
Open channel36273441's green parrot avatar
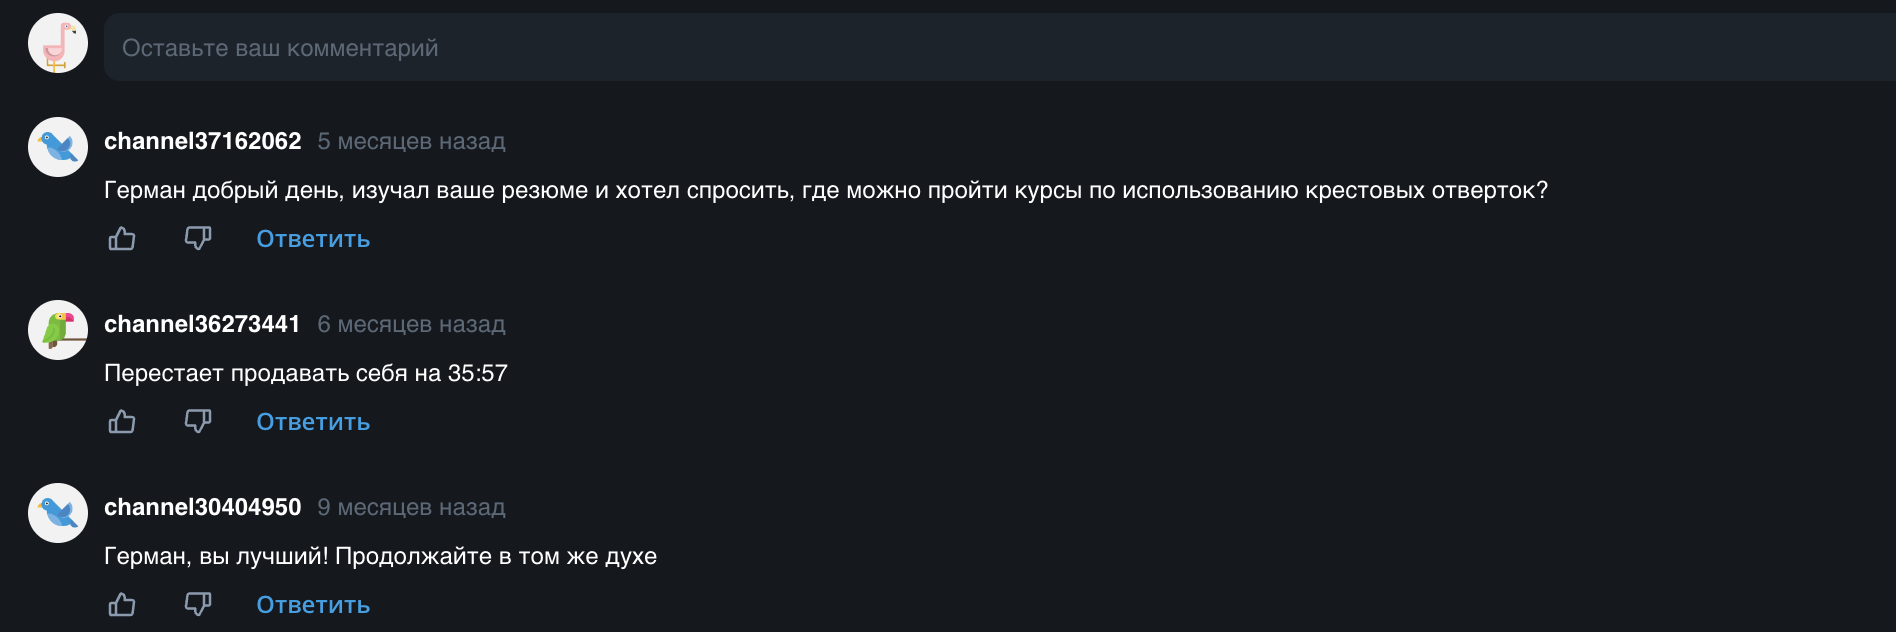(x=58, y=330)
